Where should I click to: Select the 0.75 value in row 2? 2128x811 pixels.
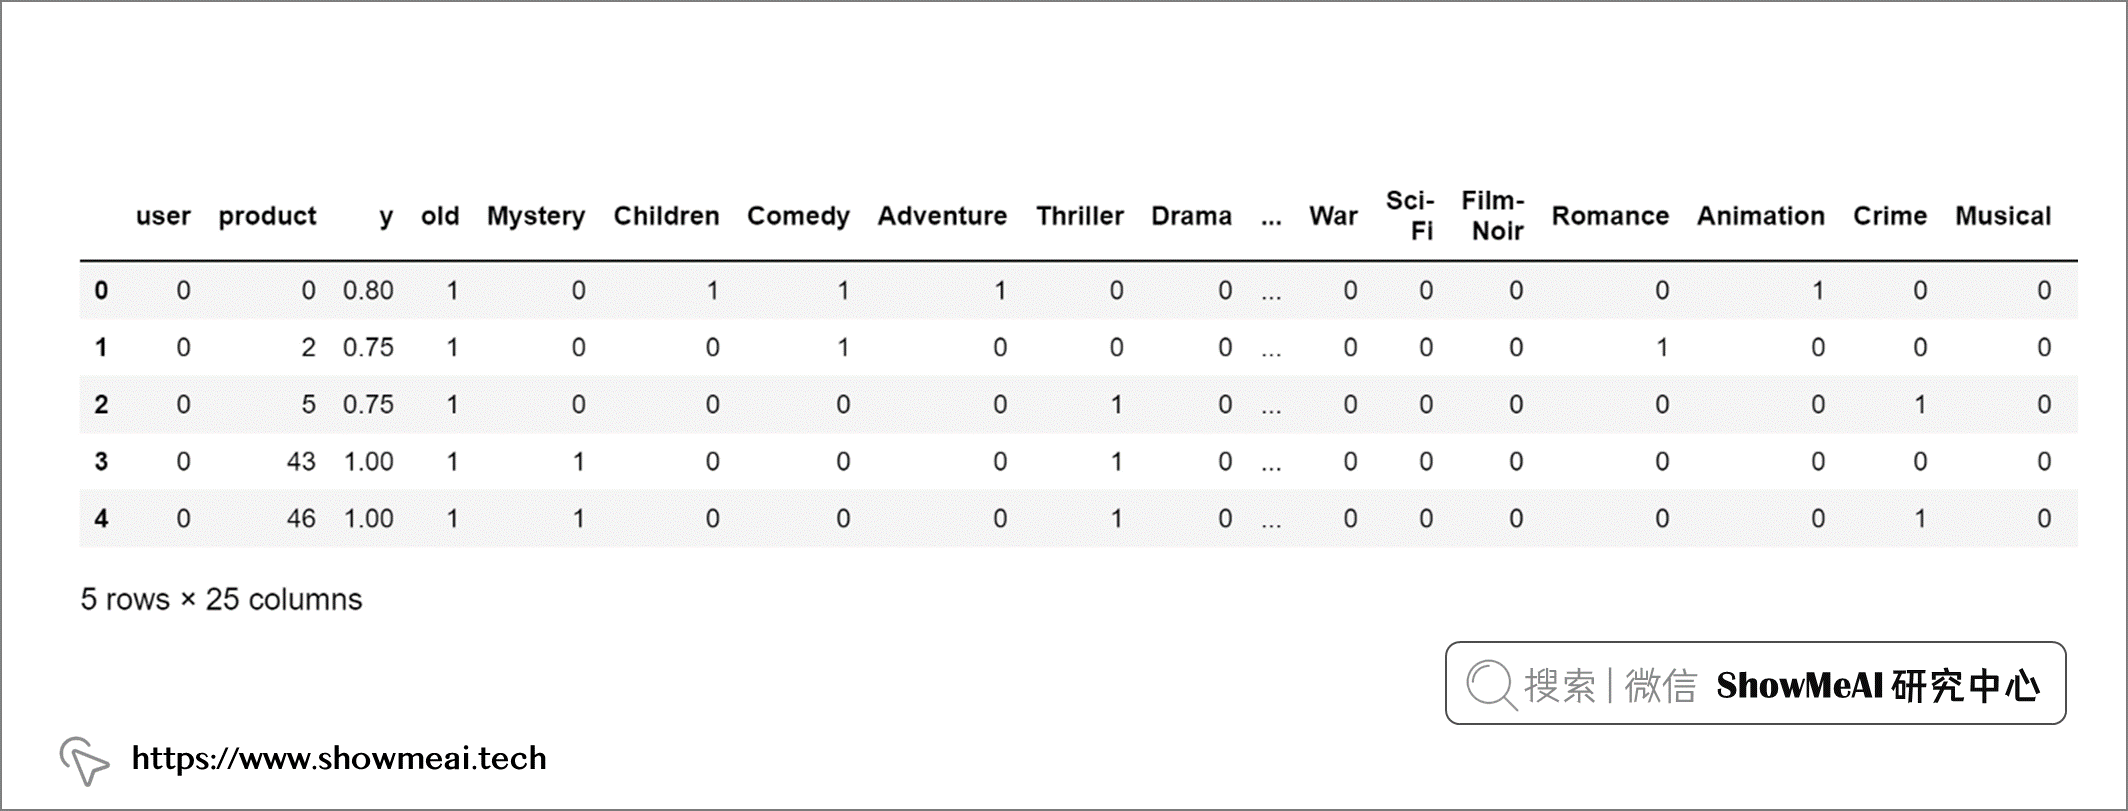pos(368,405)
